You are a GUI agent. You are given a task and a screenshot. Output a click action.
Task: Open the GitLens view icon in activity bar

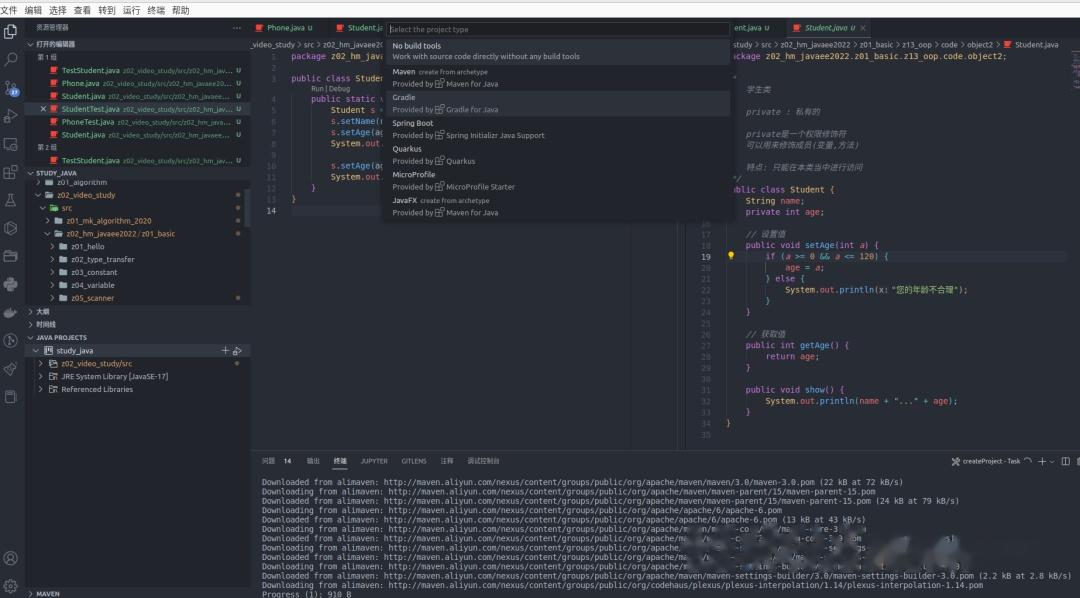10,340
